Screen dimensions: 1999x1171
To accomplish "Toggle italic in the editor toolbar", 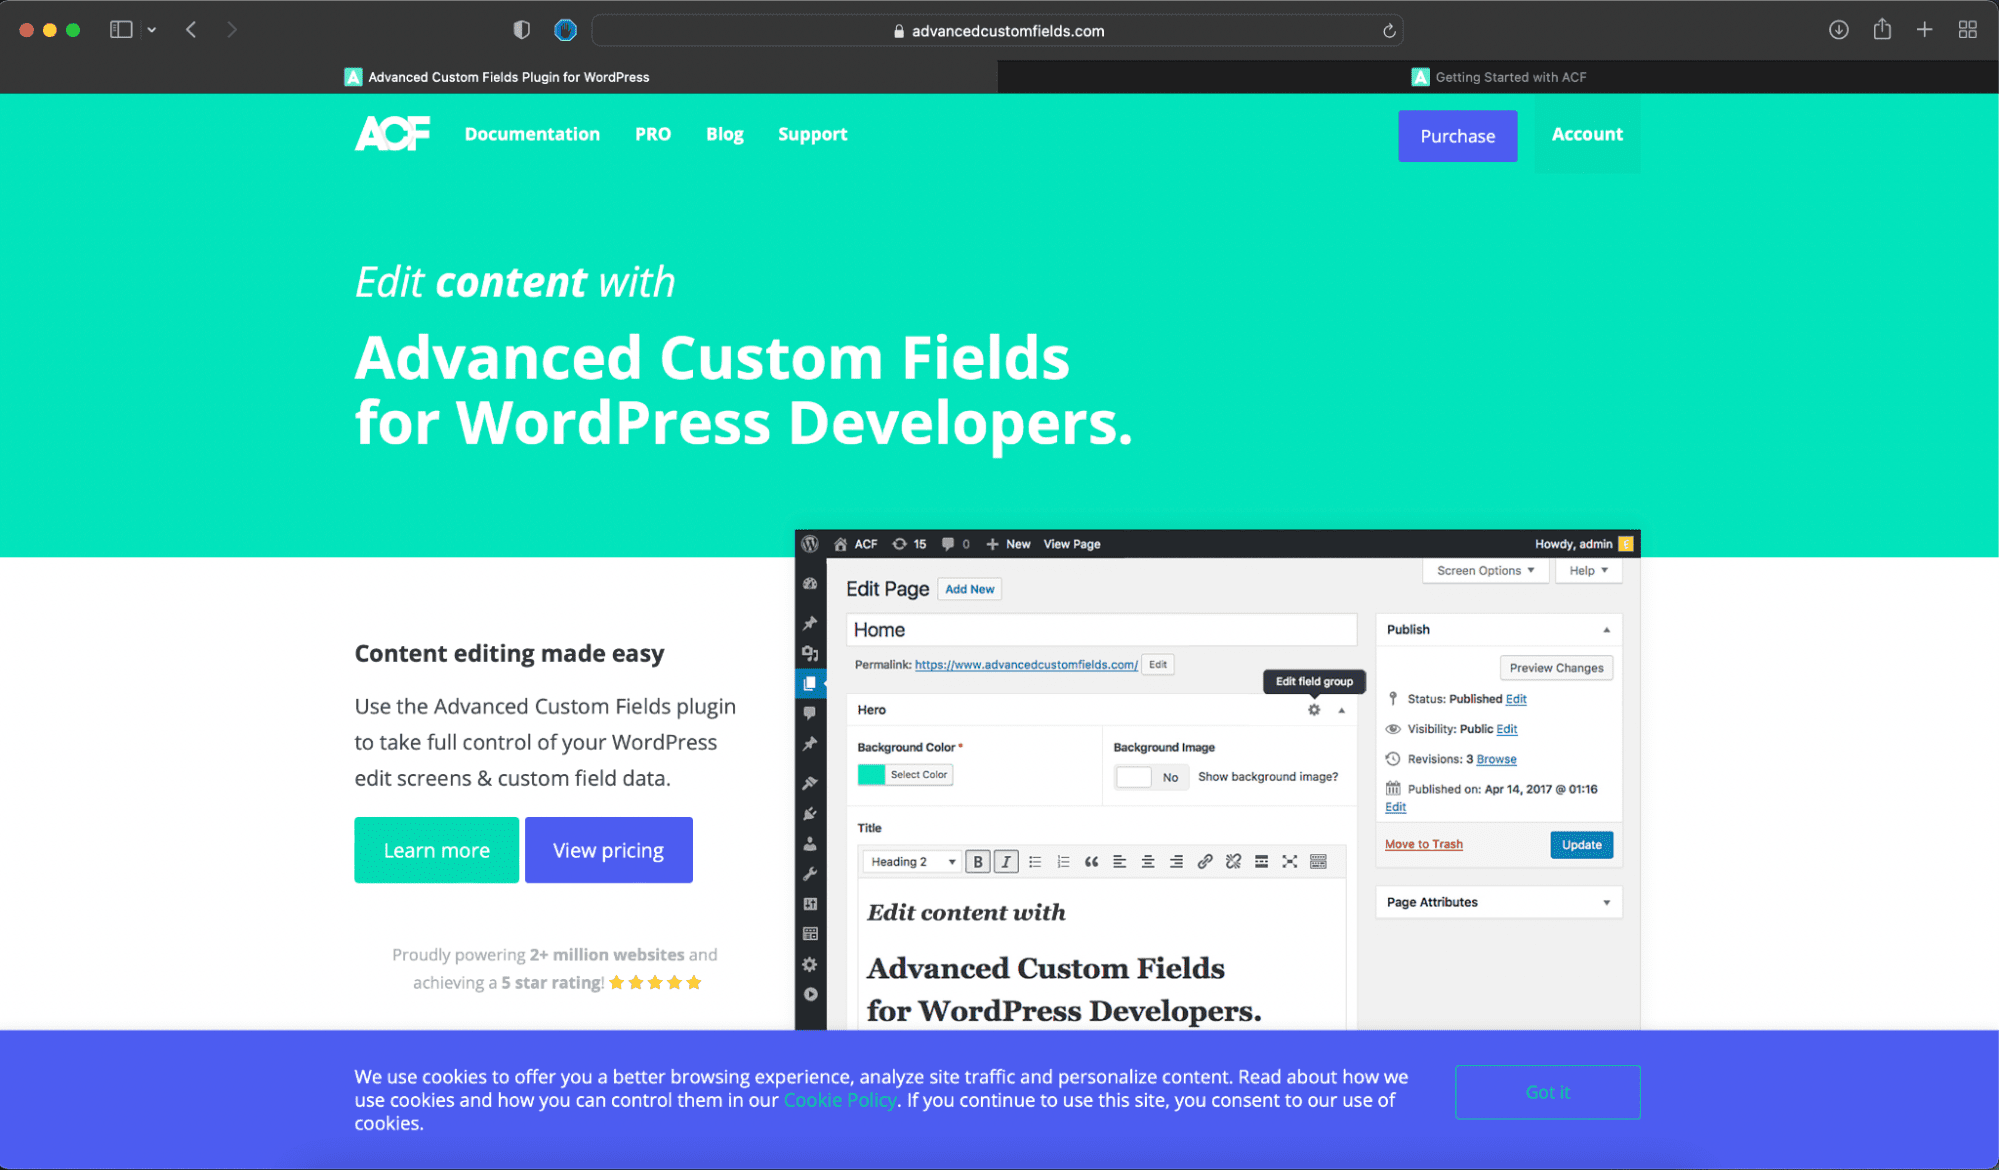I will pyautogui.click(x=1006, y=862).
